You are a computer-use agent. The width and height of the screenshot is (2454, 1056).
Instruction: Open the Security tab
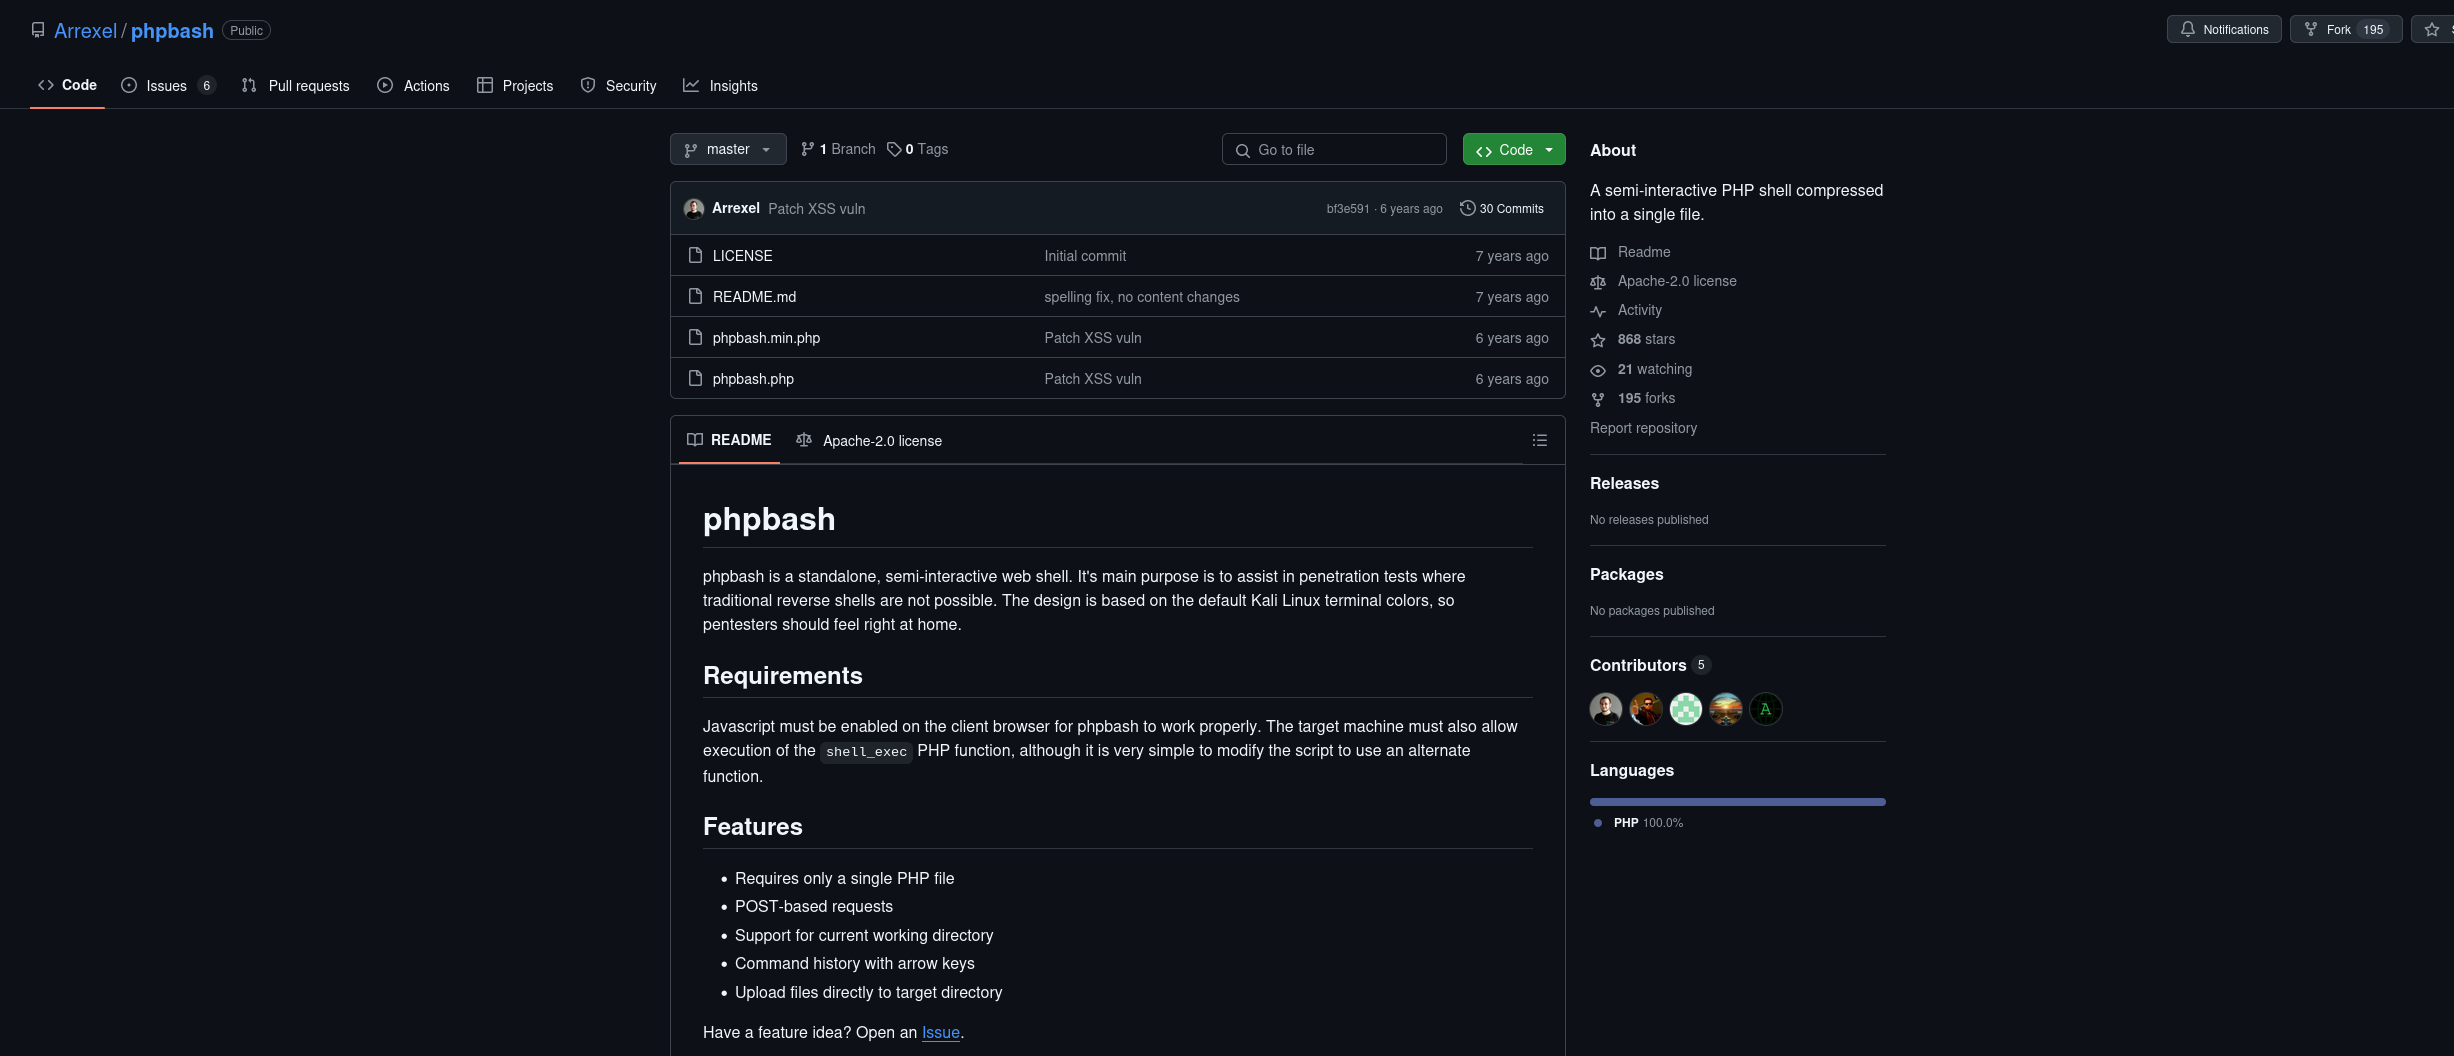tap(619, 86)
